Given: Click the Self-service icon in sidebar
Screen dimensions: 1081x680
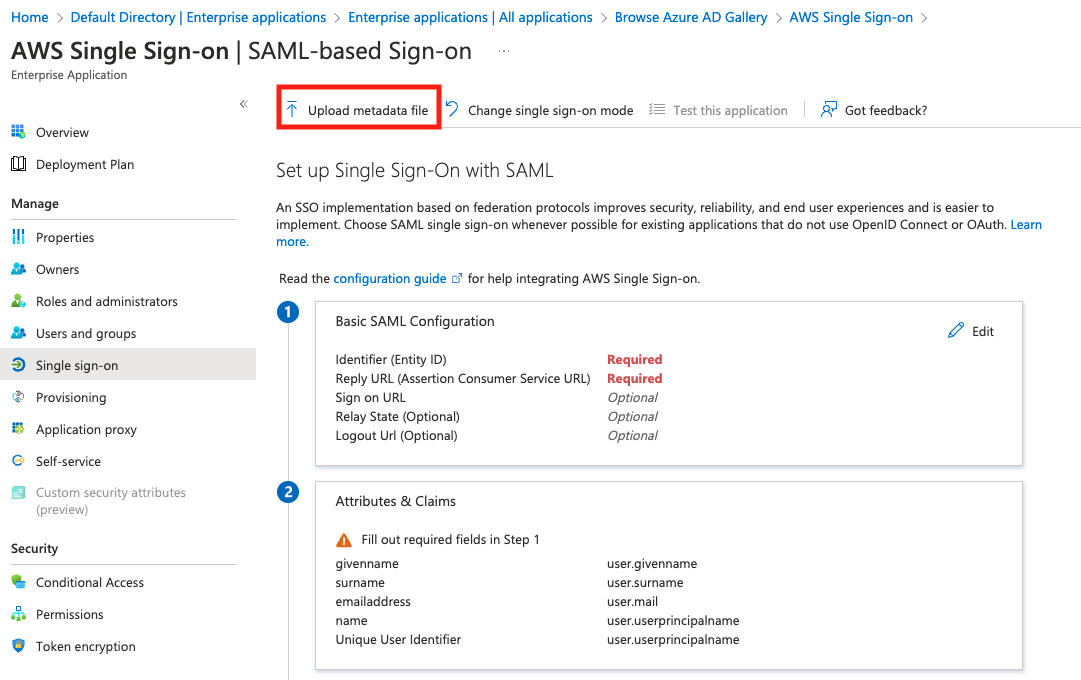Looking at the screenshot, I should click(18, 461).
